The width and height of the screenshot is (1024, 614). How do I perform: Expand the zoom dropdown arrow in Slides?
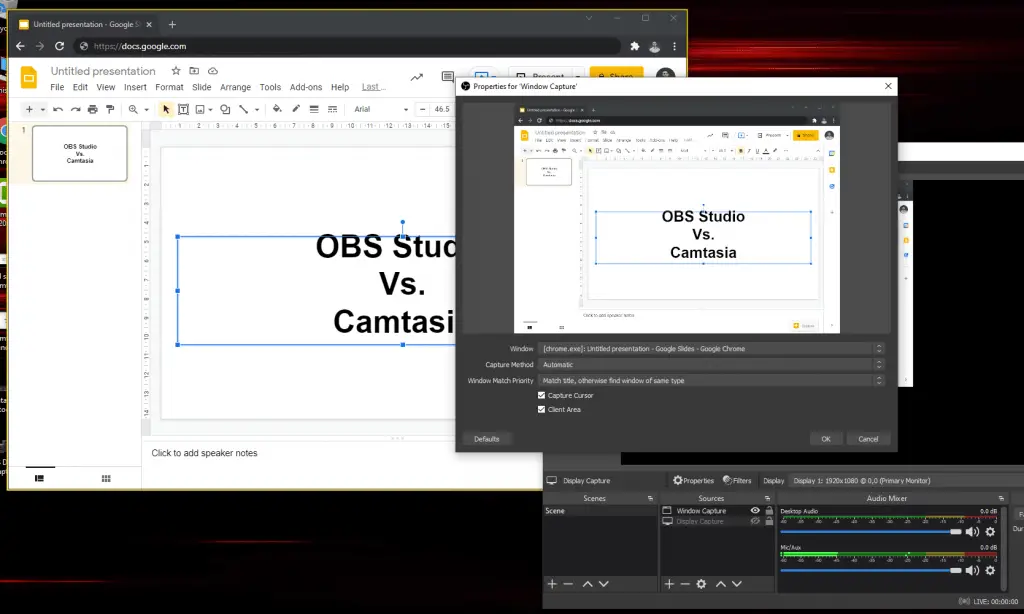(x=146, y=109)
